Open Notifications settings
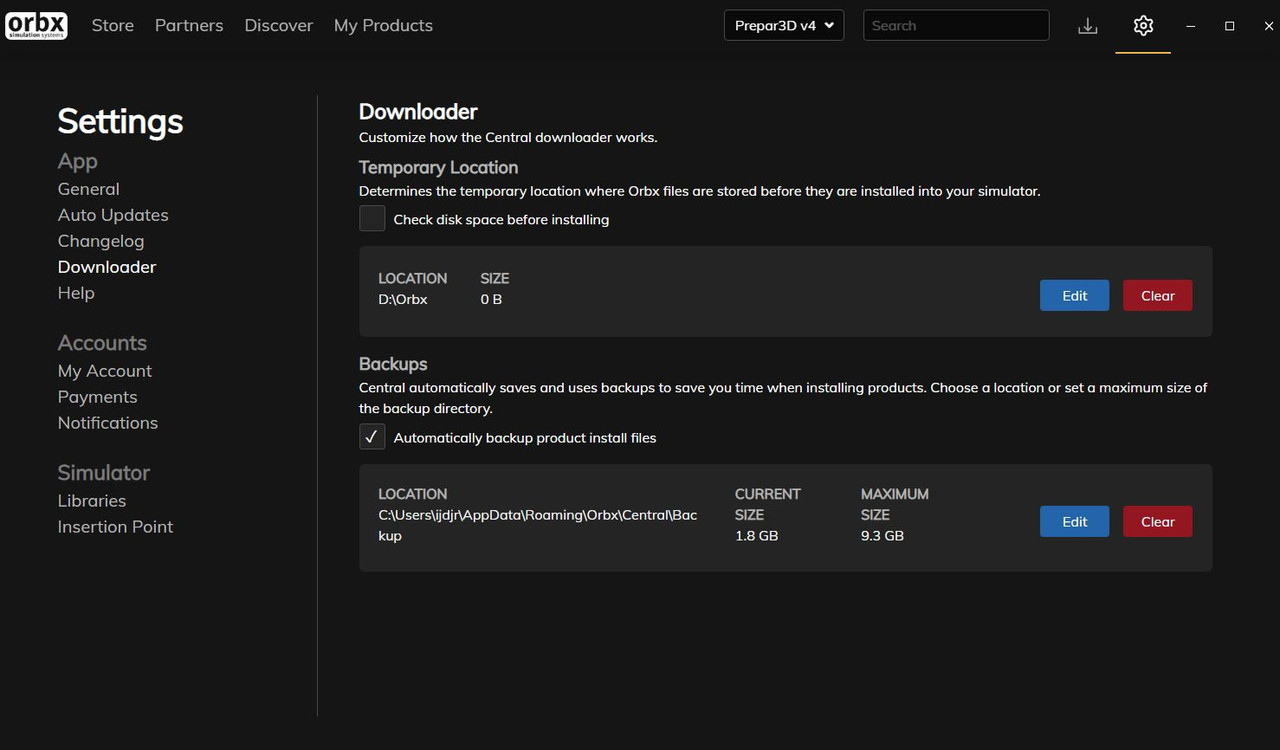This screenshot has height=750, width=1280. 108,423
